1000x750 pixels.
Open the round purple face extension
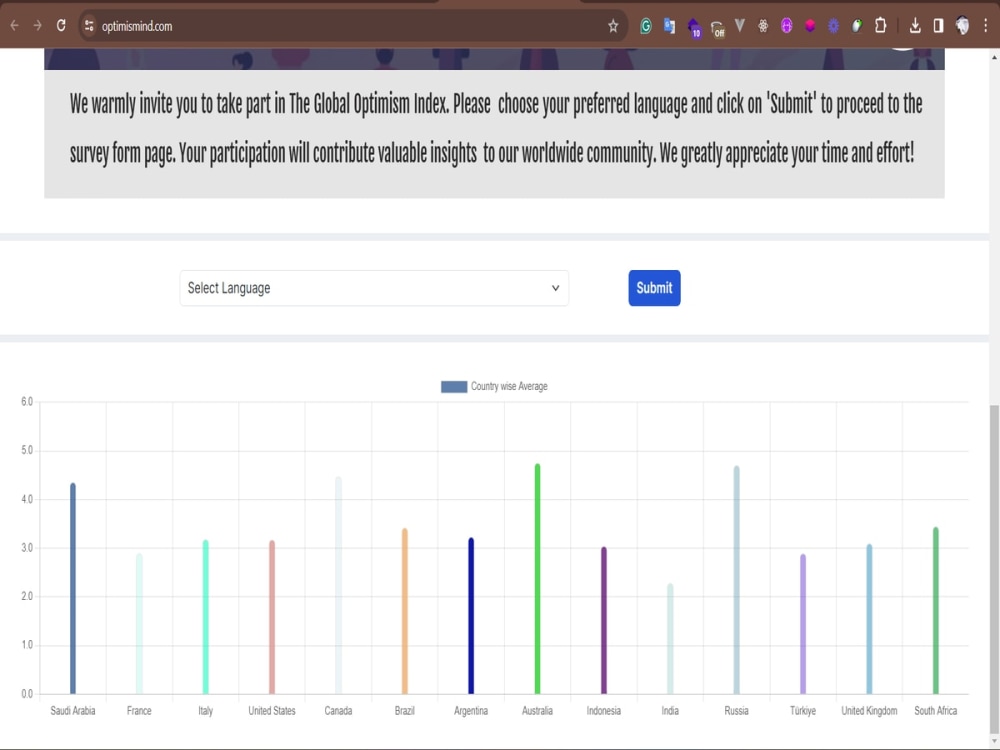(786, 26)
